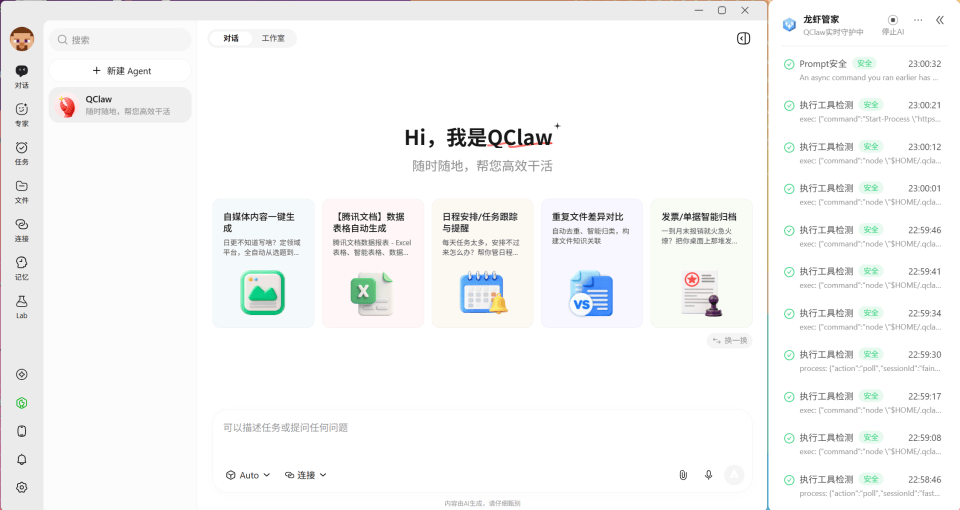Open the 执行工具检测 log entry at 22:59:46
Image resolution: width=960 pixels, height=510 pixels.
click(864, 236)
